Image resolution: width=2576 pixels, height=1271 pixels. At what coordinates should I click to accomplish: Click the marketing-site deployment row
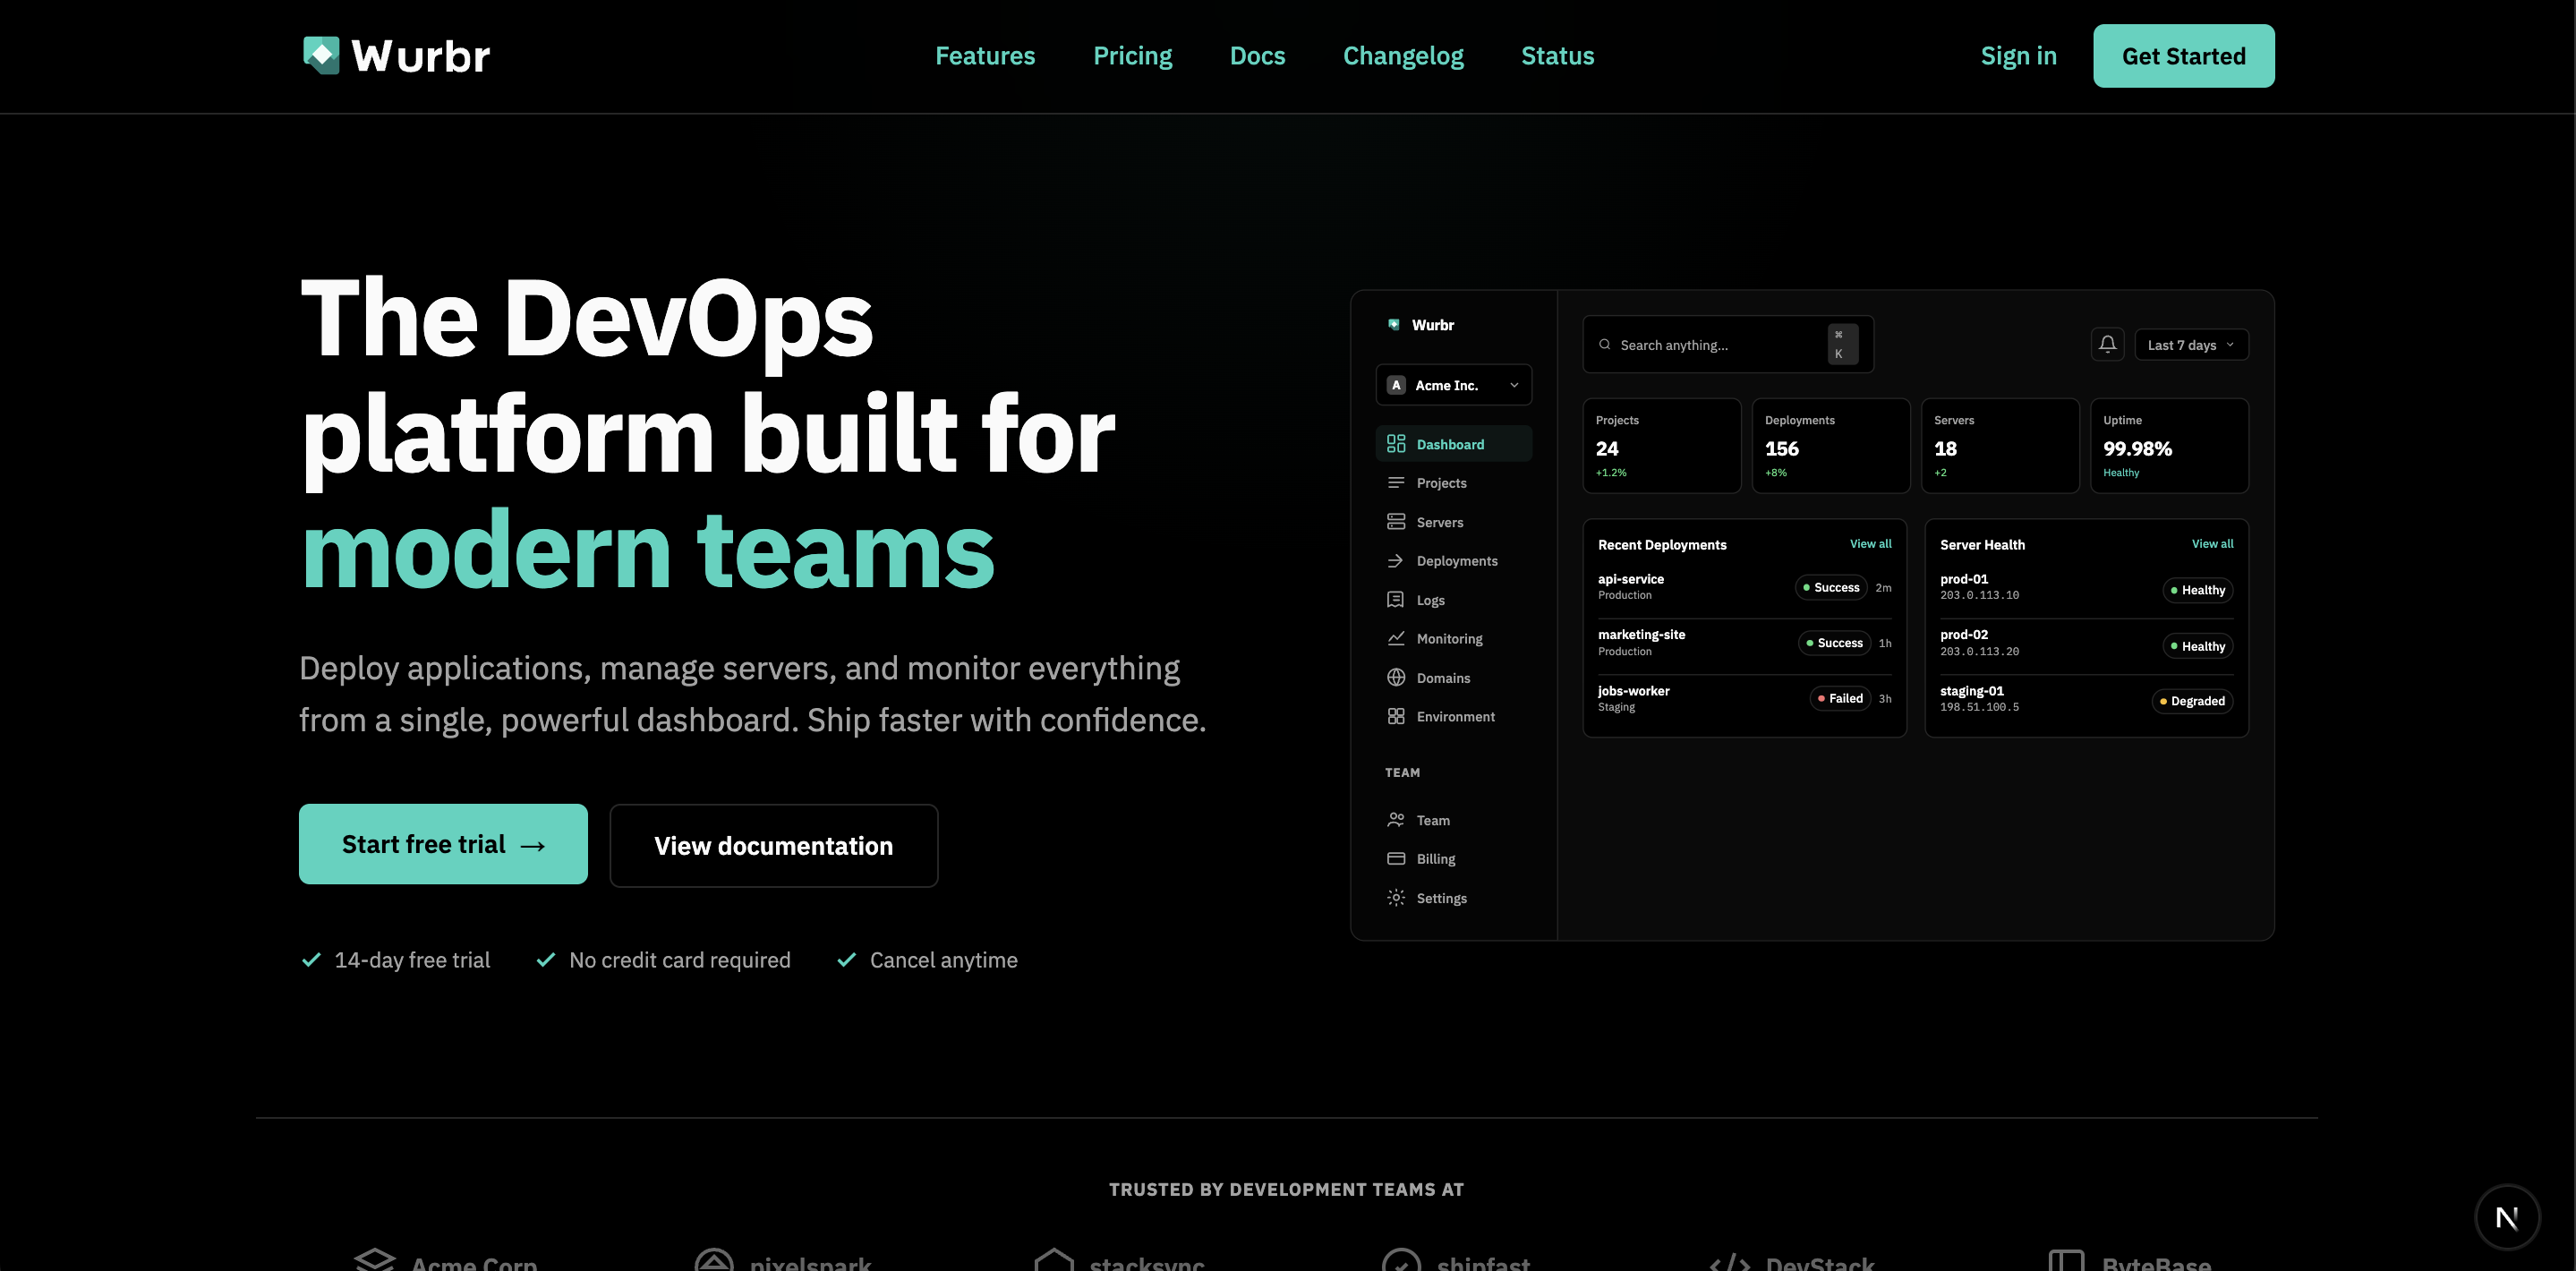tap(1744, 643)
